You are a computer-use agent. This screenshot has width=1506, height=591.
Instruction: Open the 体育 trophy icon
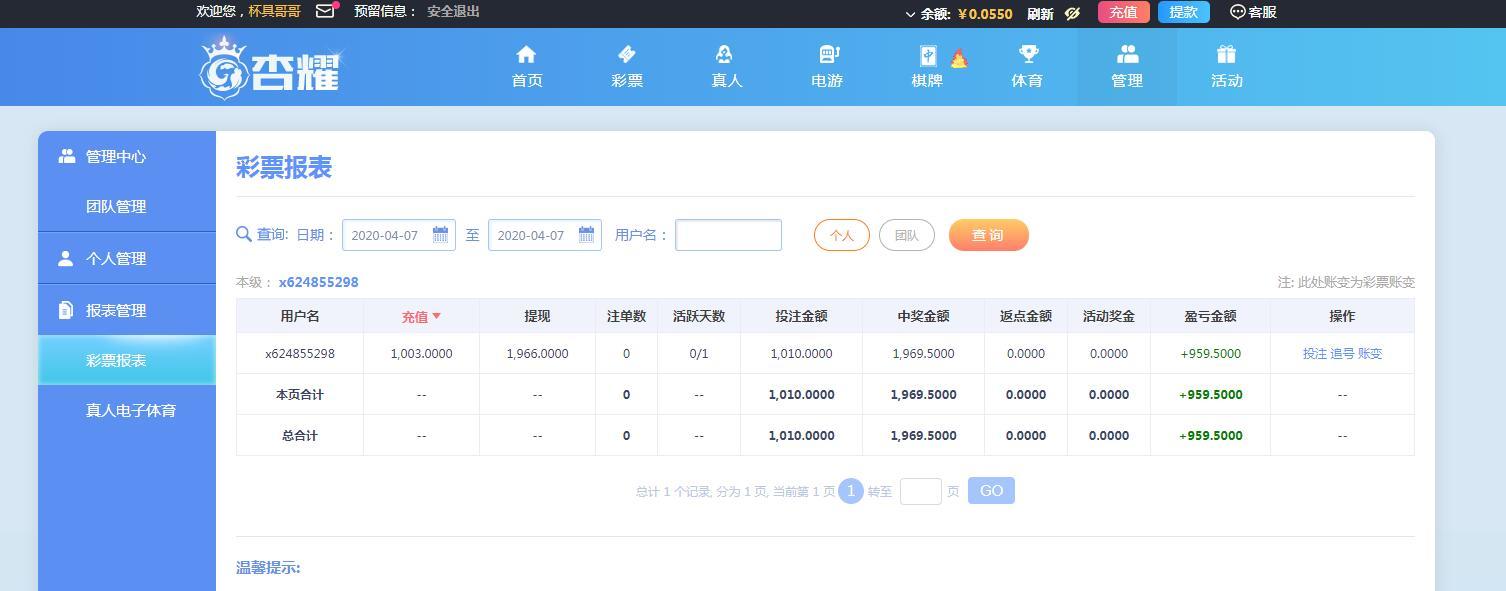[x=1028, y=54]
